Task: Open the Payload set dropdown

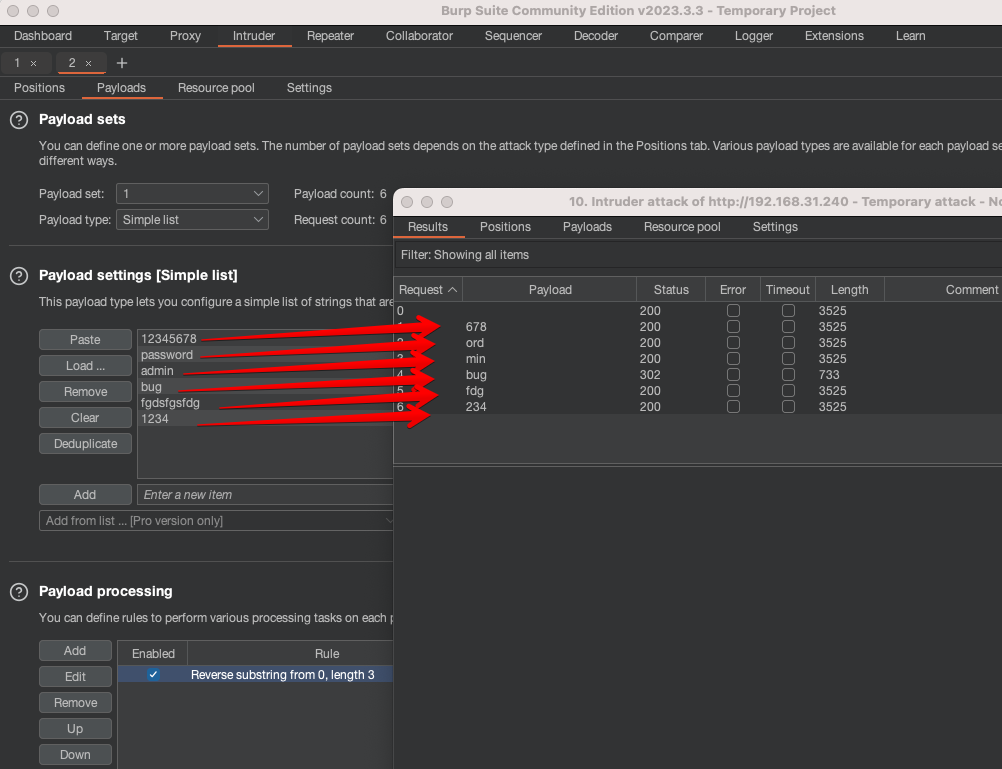Action: coord(192,194)
